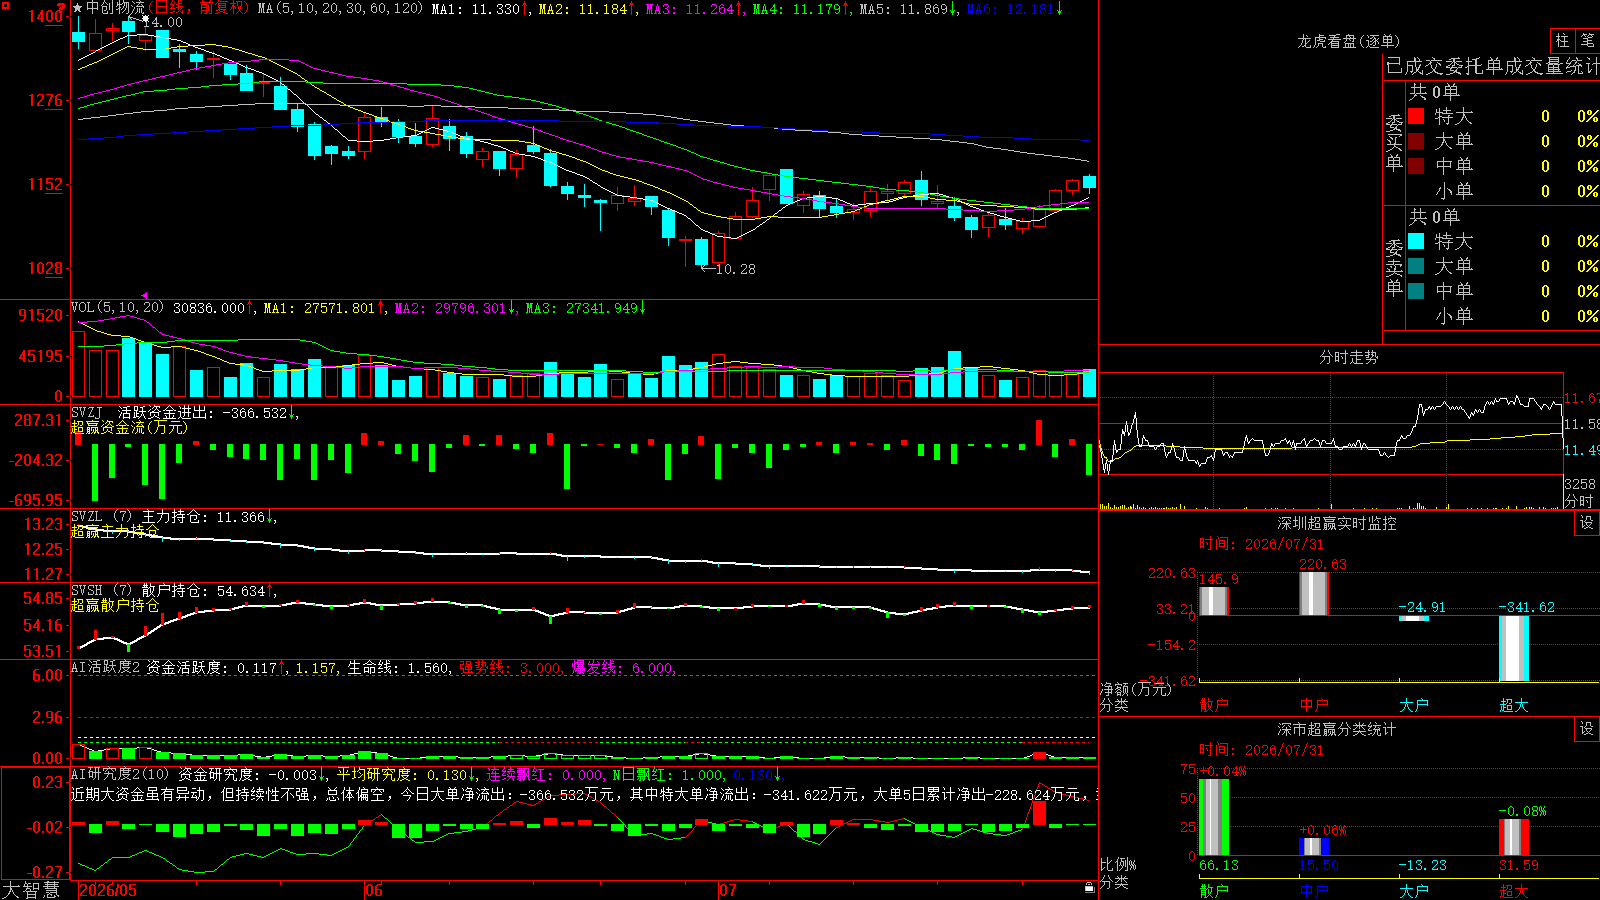Click the 爆发线: 6.000 label

click(623, 668)
